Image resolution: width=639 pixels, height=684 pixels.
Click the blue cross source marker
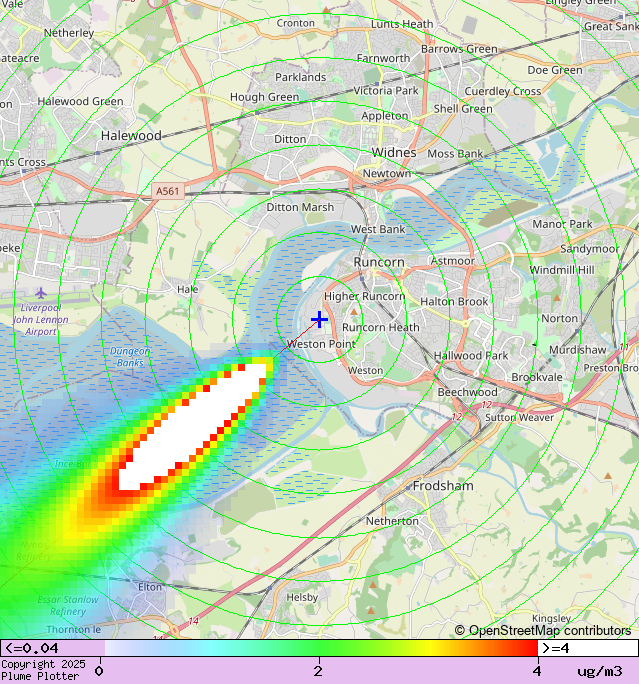point(319,319)
